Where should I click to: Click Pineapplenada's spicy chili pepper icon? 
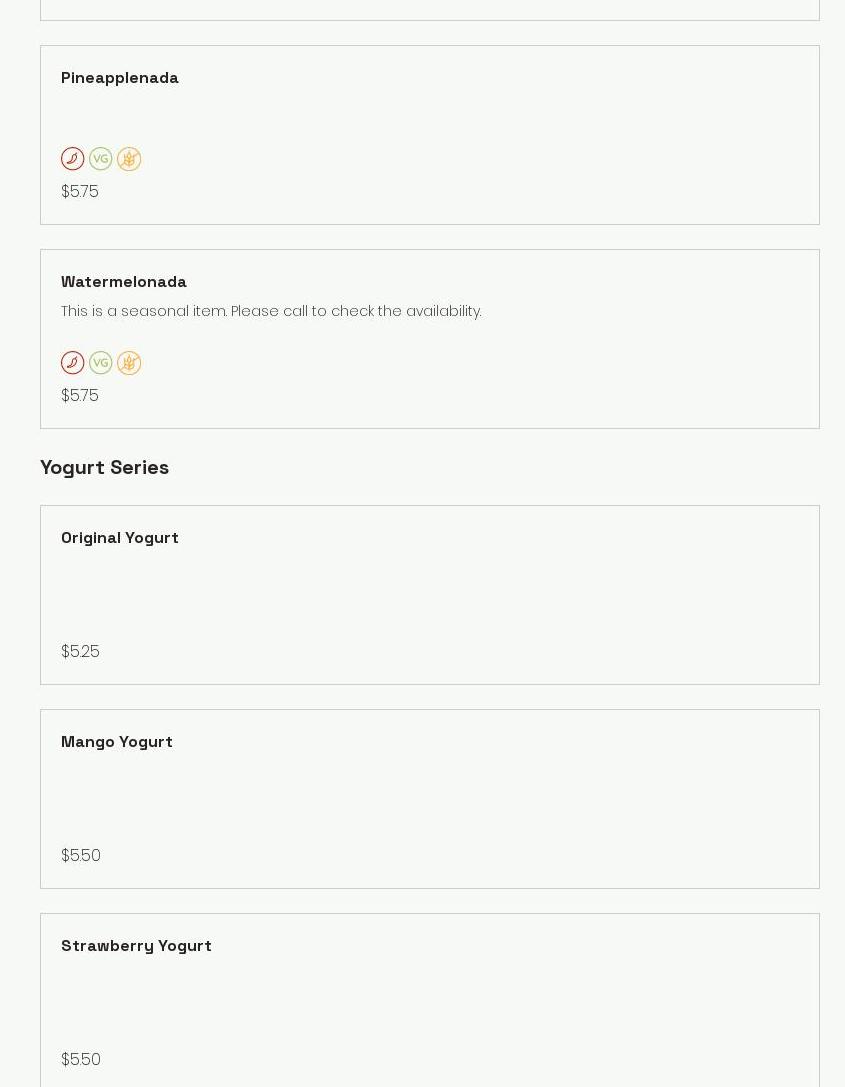[72, 159]
